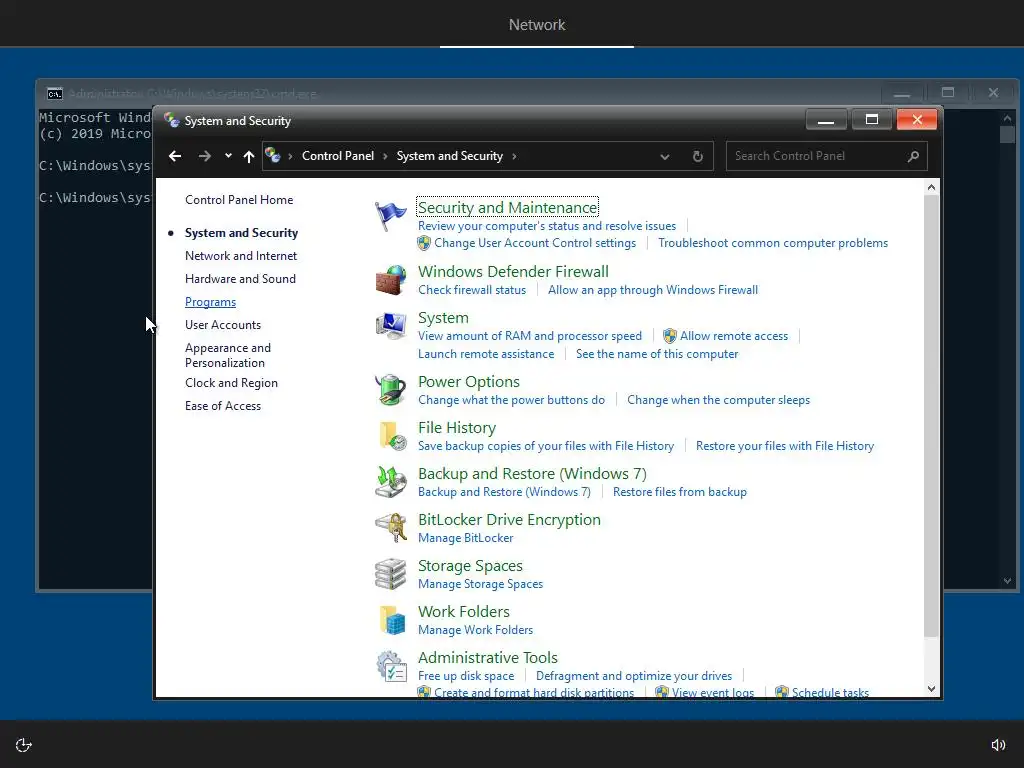
Task: Click the Control Panel icon in address bar
Action: (273, 155)
